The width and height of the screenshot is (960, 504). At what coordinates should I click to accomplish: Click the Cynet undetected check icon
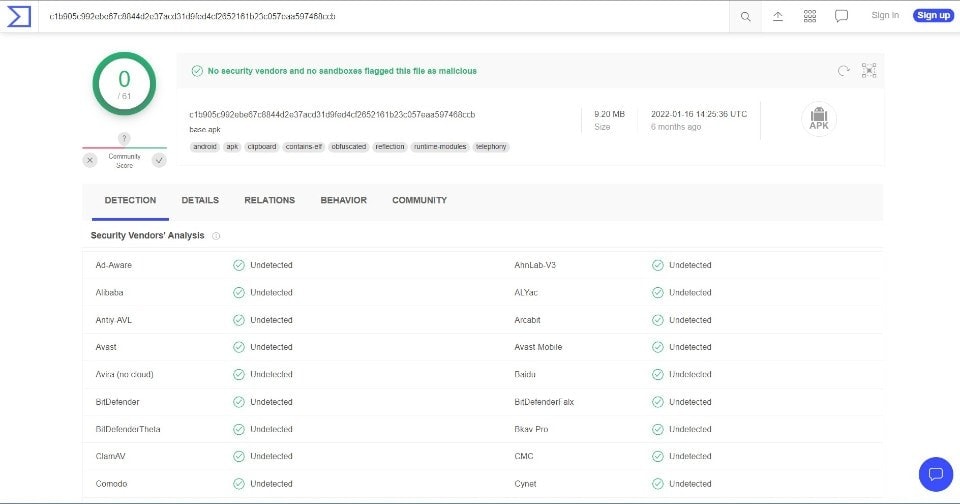(x=658, y=484)
